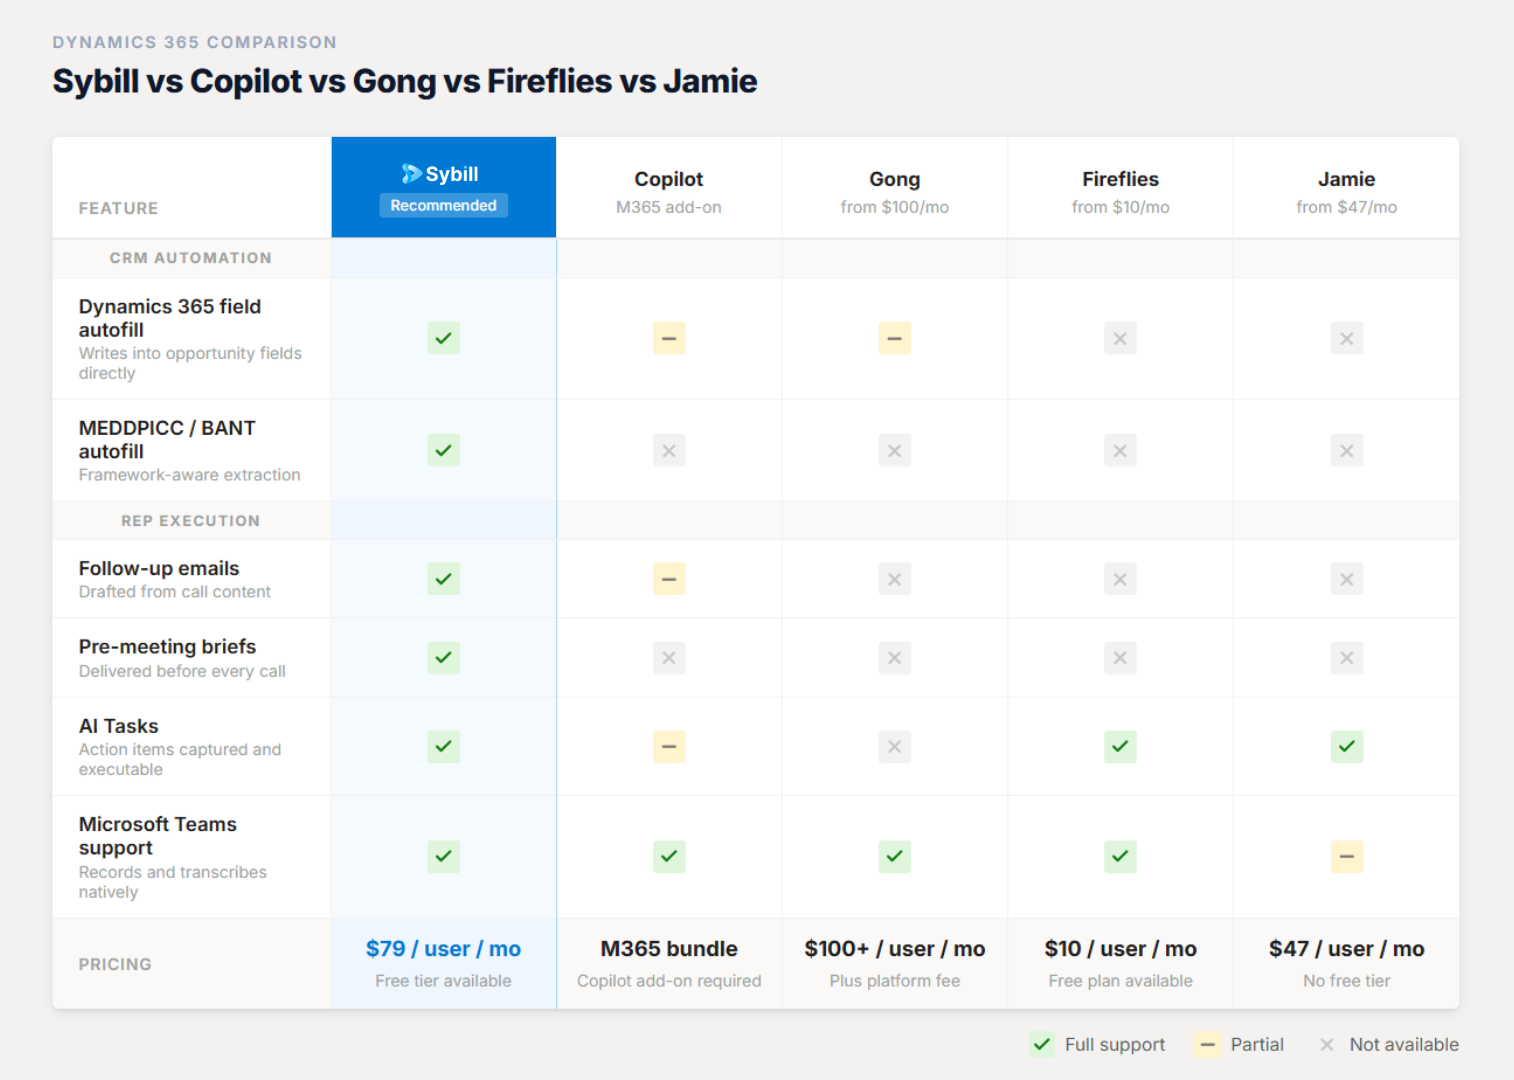Click the MEDDPICC / BANT autofill feature title
The width and height of the screenshot is (1514, 1080).
tap(167, 440)
